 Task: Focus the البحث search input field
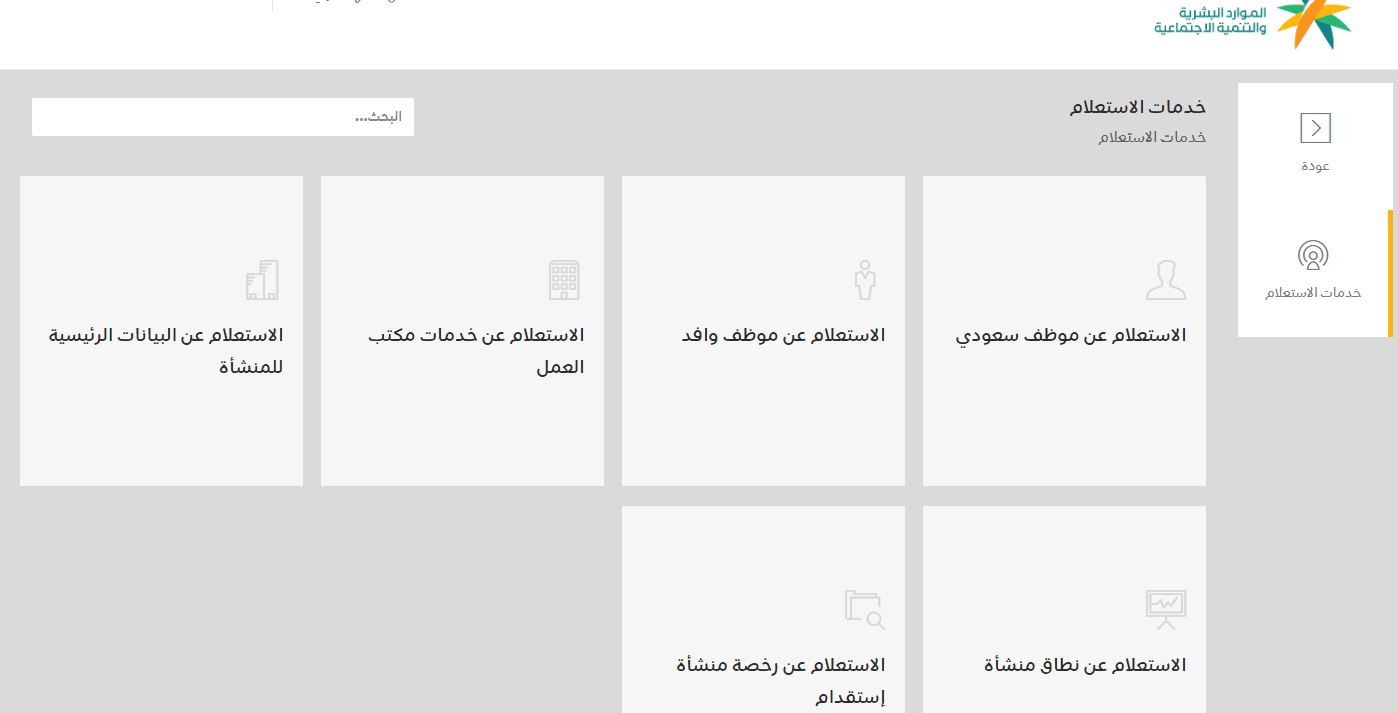click(x=222, y=117)
